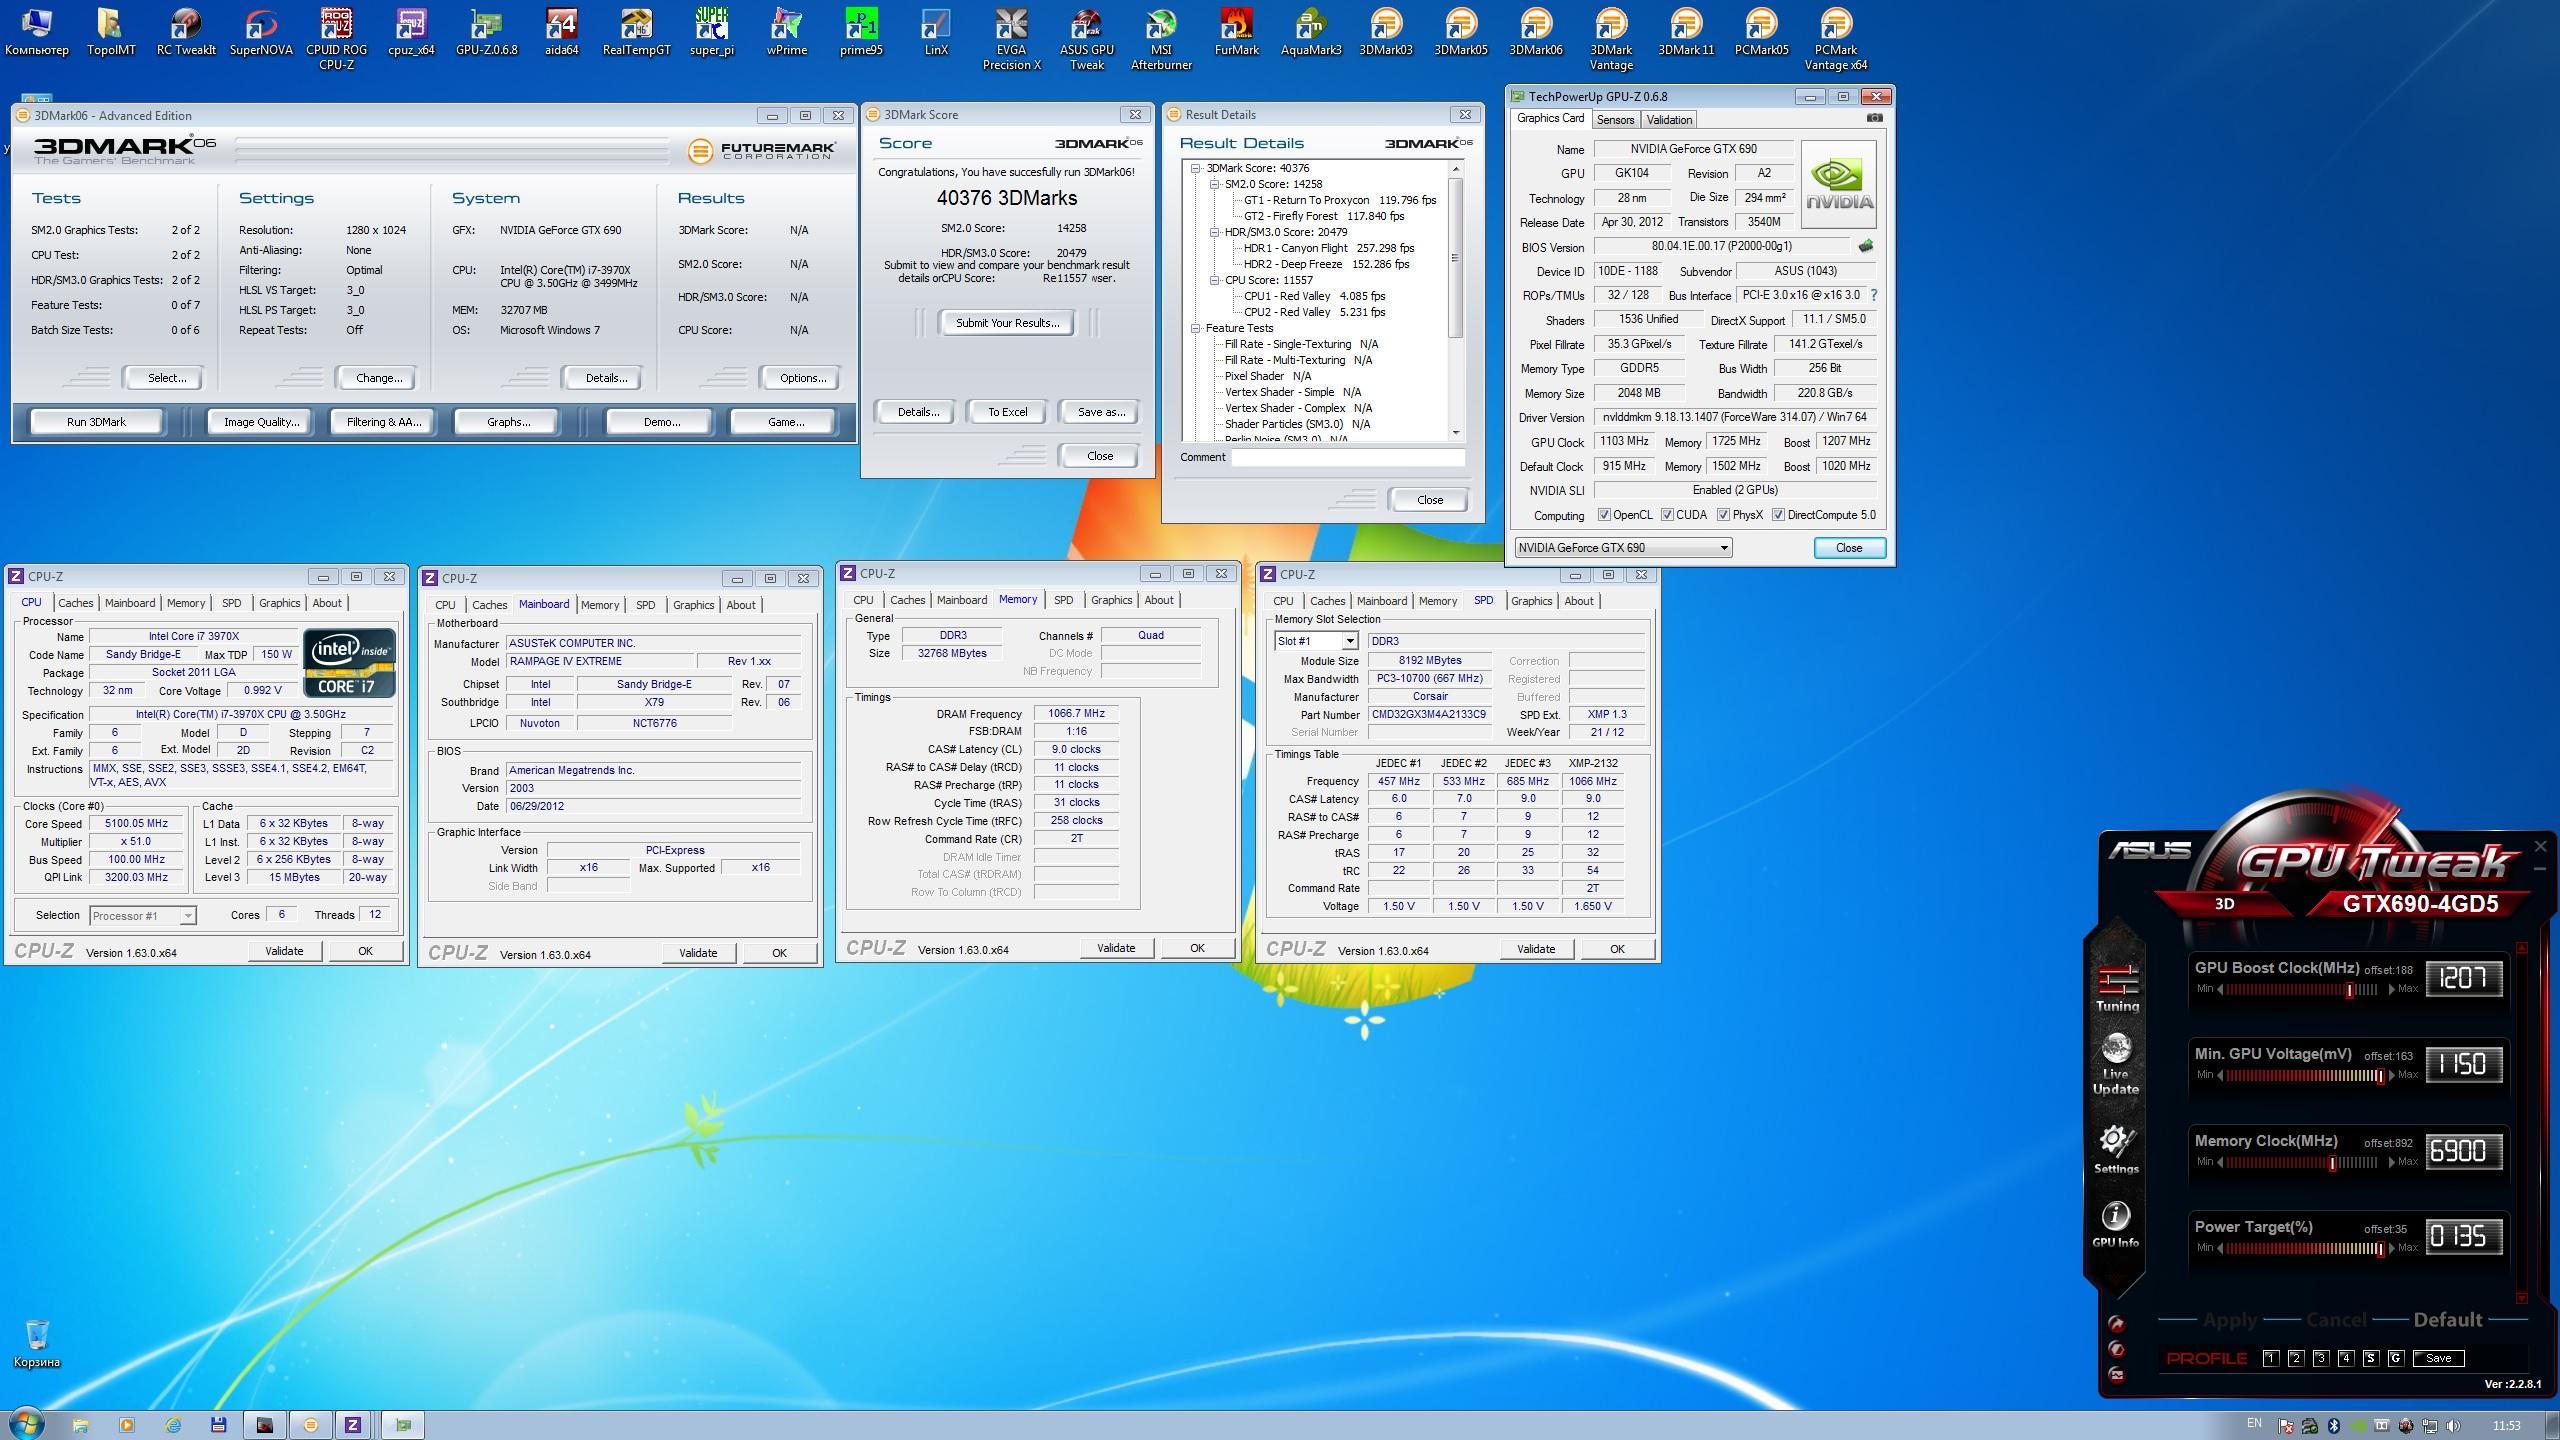Click the Run 3DMark button
Screen dimensions: 2560x1440
click(x=96, y=422)
